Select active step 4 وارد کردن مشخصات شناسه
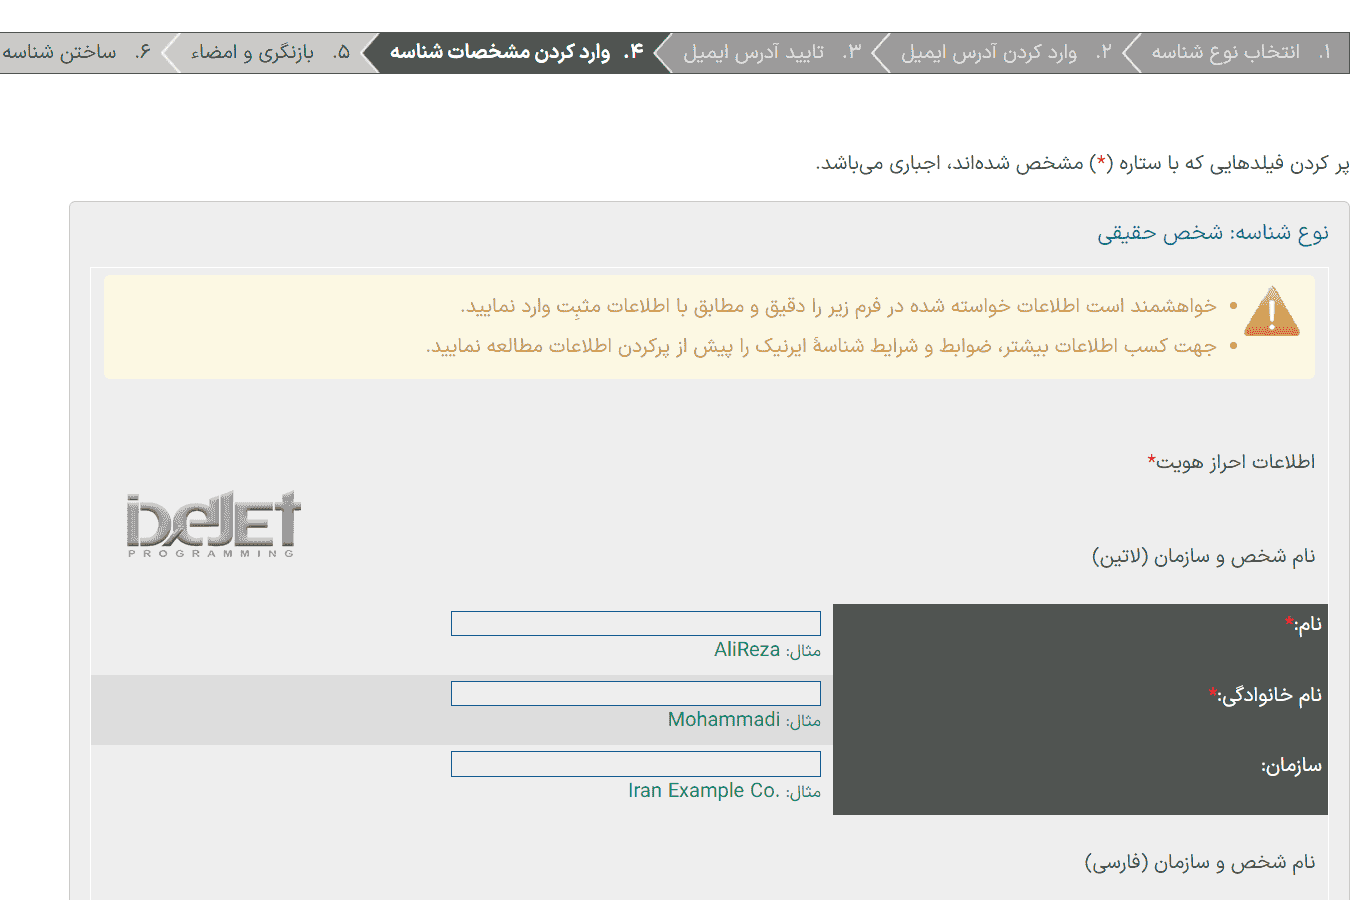Image resolution: width=1356 pixels, height=900 pixels. (x=516, y=52)
